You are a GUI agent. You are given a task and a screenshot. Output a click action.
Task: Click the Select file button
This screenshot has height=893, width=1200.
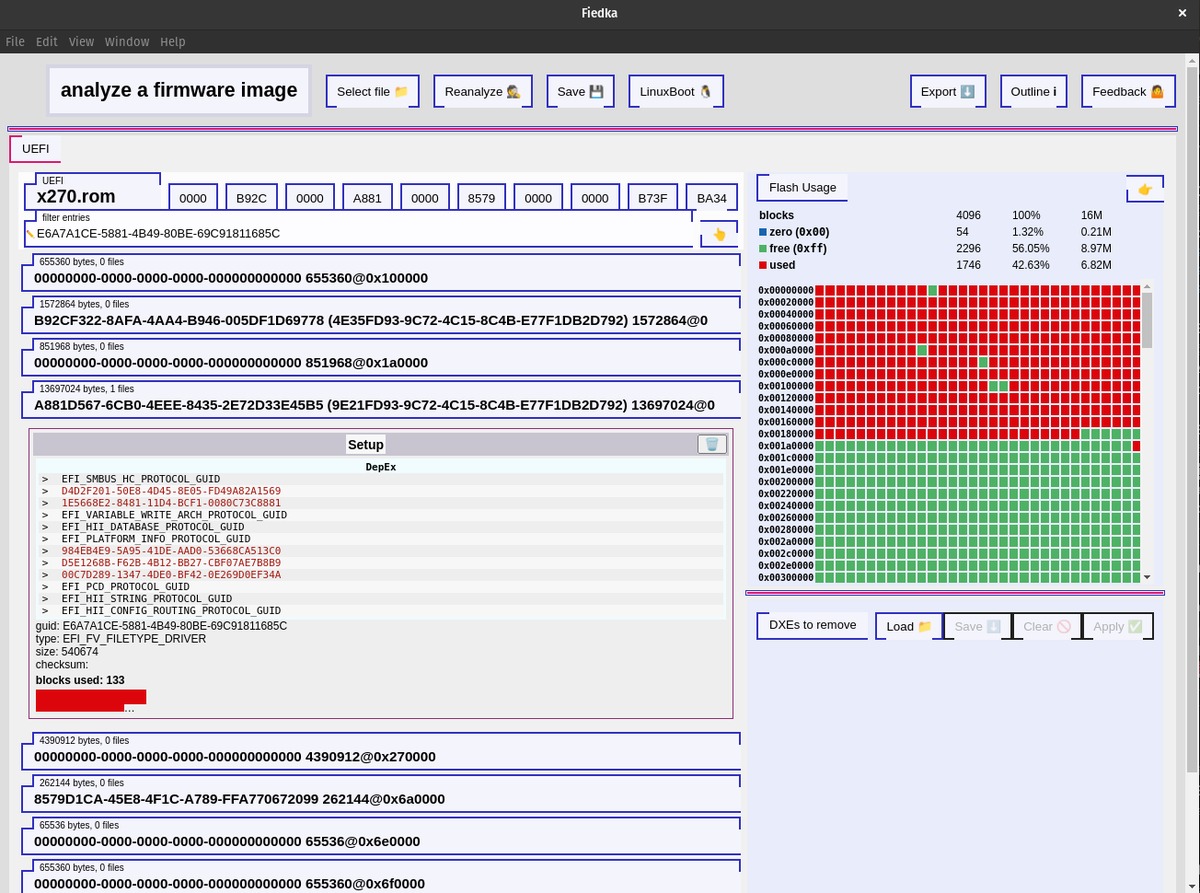[x=373, y=91]
